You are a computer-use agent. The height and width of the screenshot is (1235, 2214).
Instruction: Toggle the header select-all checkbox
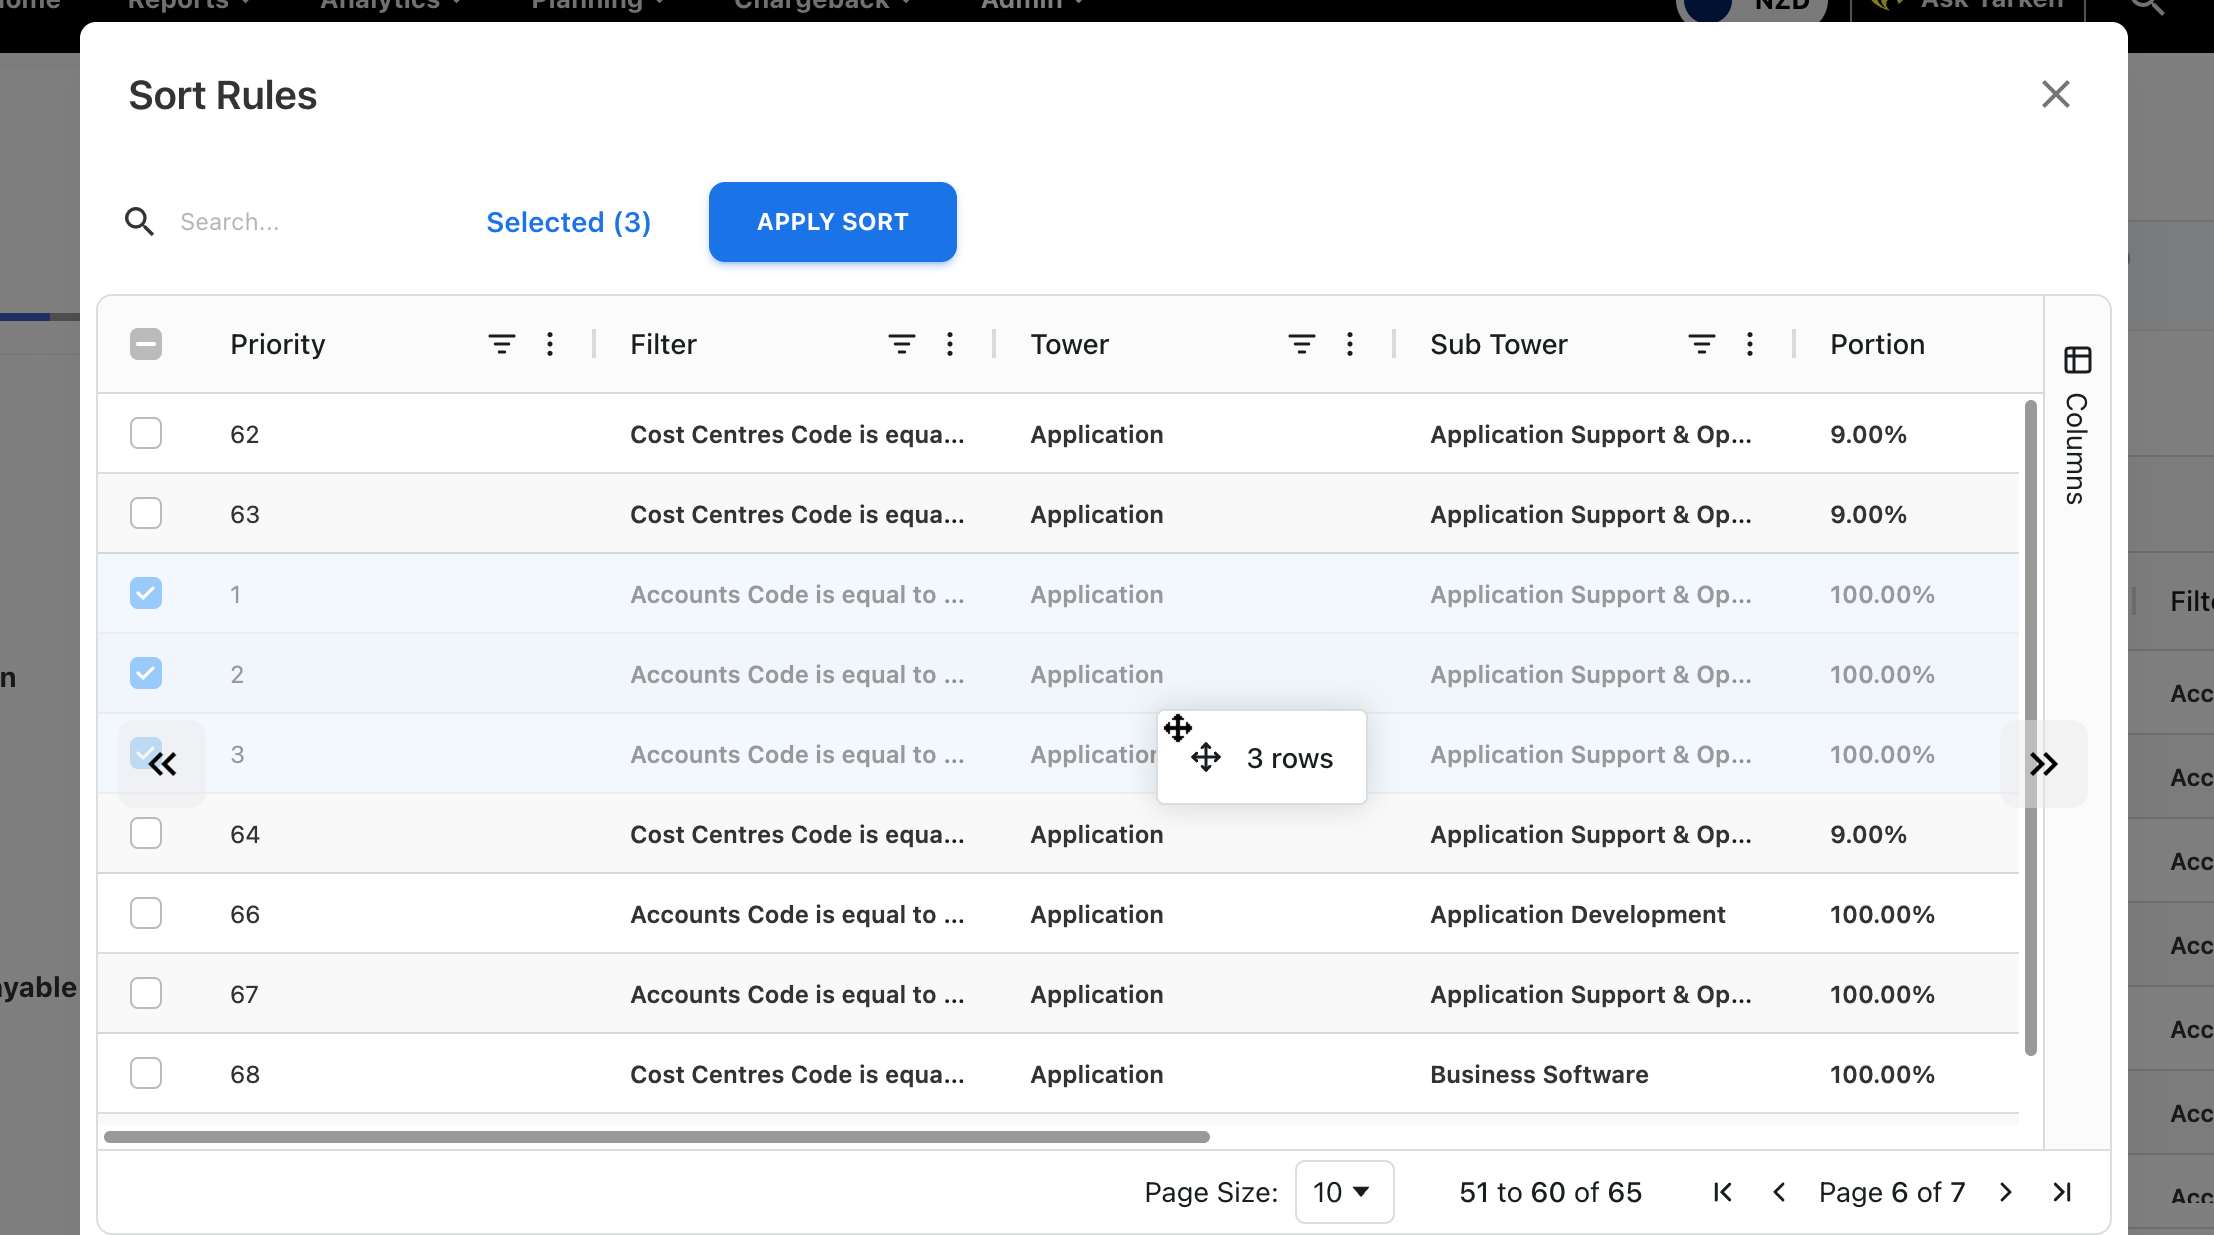[146, 344]
